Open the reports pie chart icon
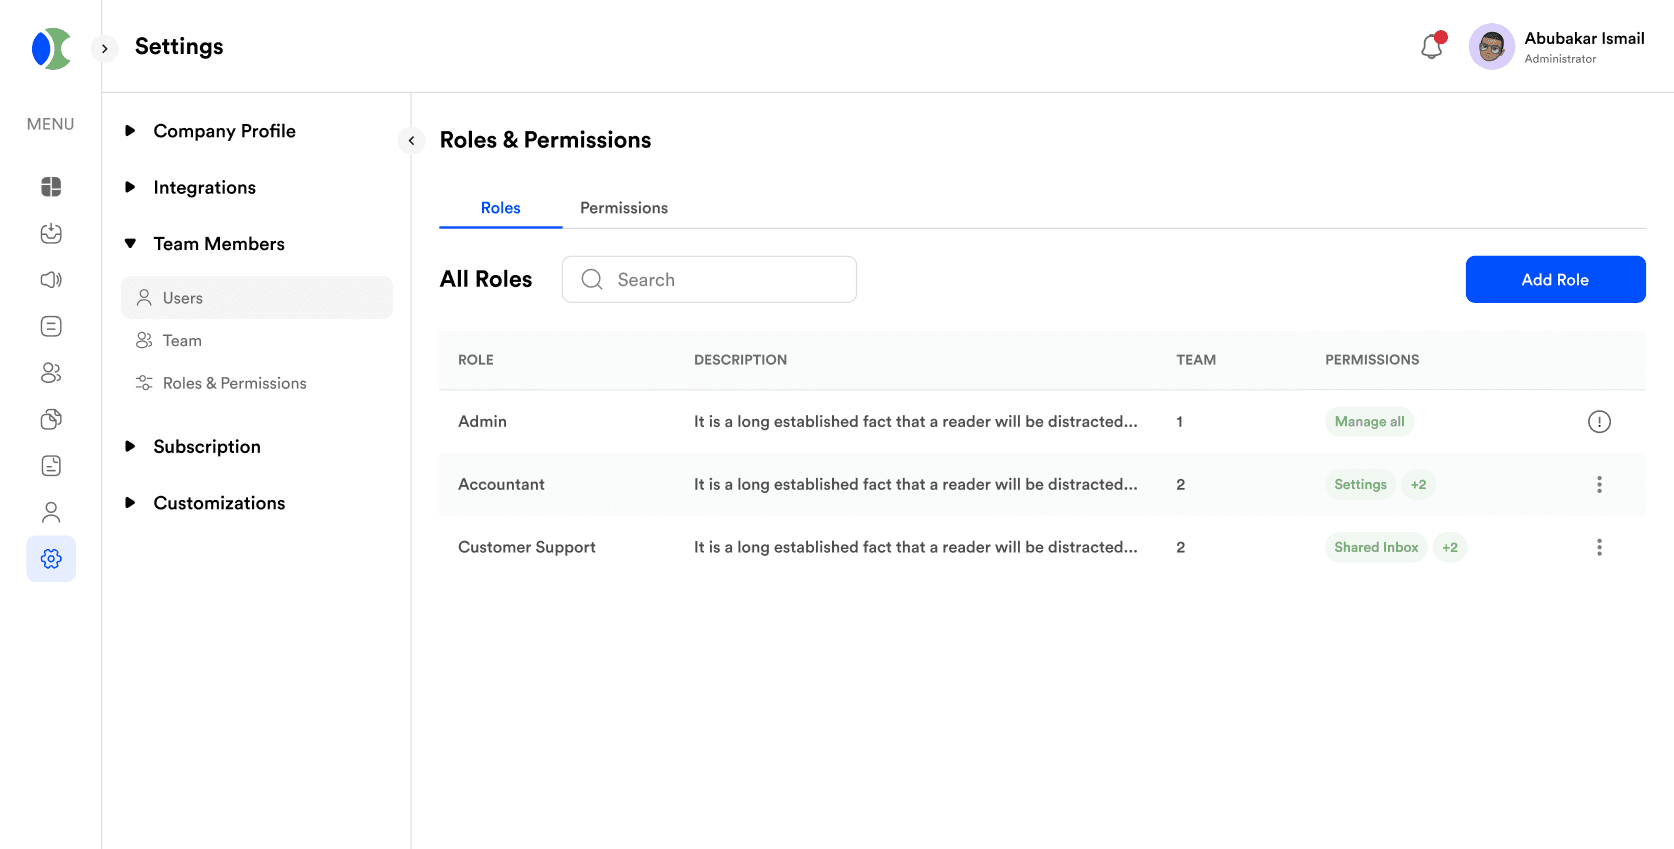The height and width of the screenshot is (849, 1674). pyautogui.click(x=51, y=419)
